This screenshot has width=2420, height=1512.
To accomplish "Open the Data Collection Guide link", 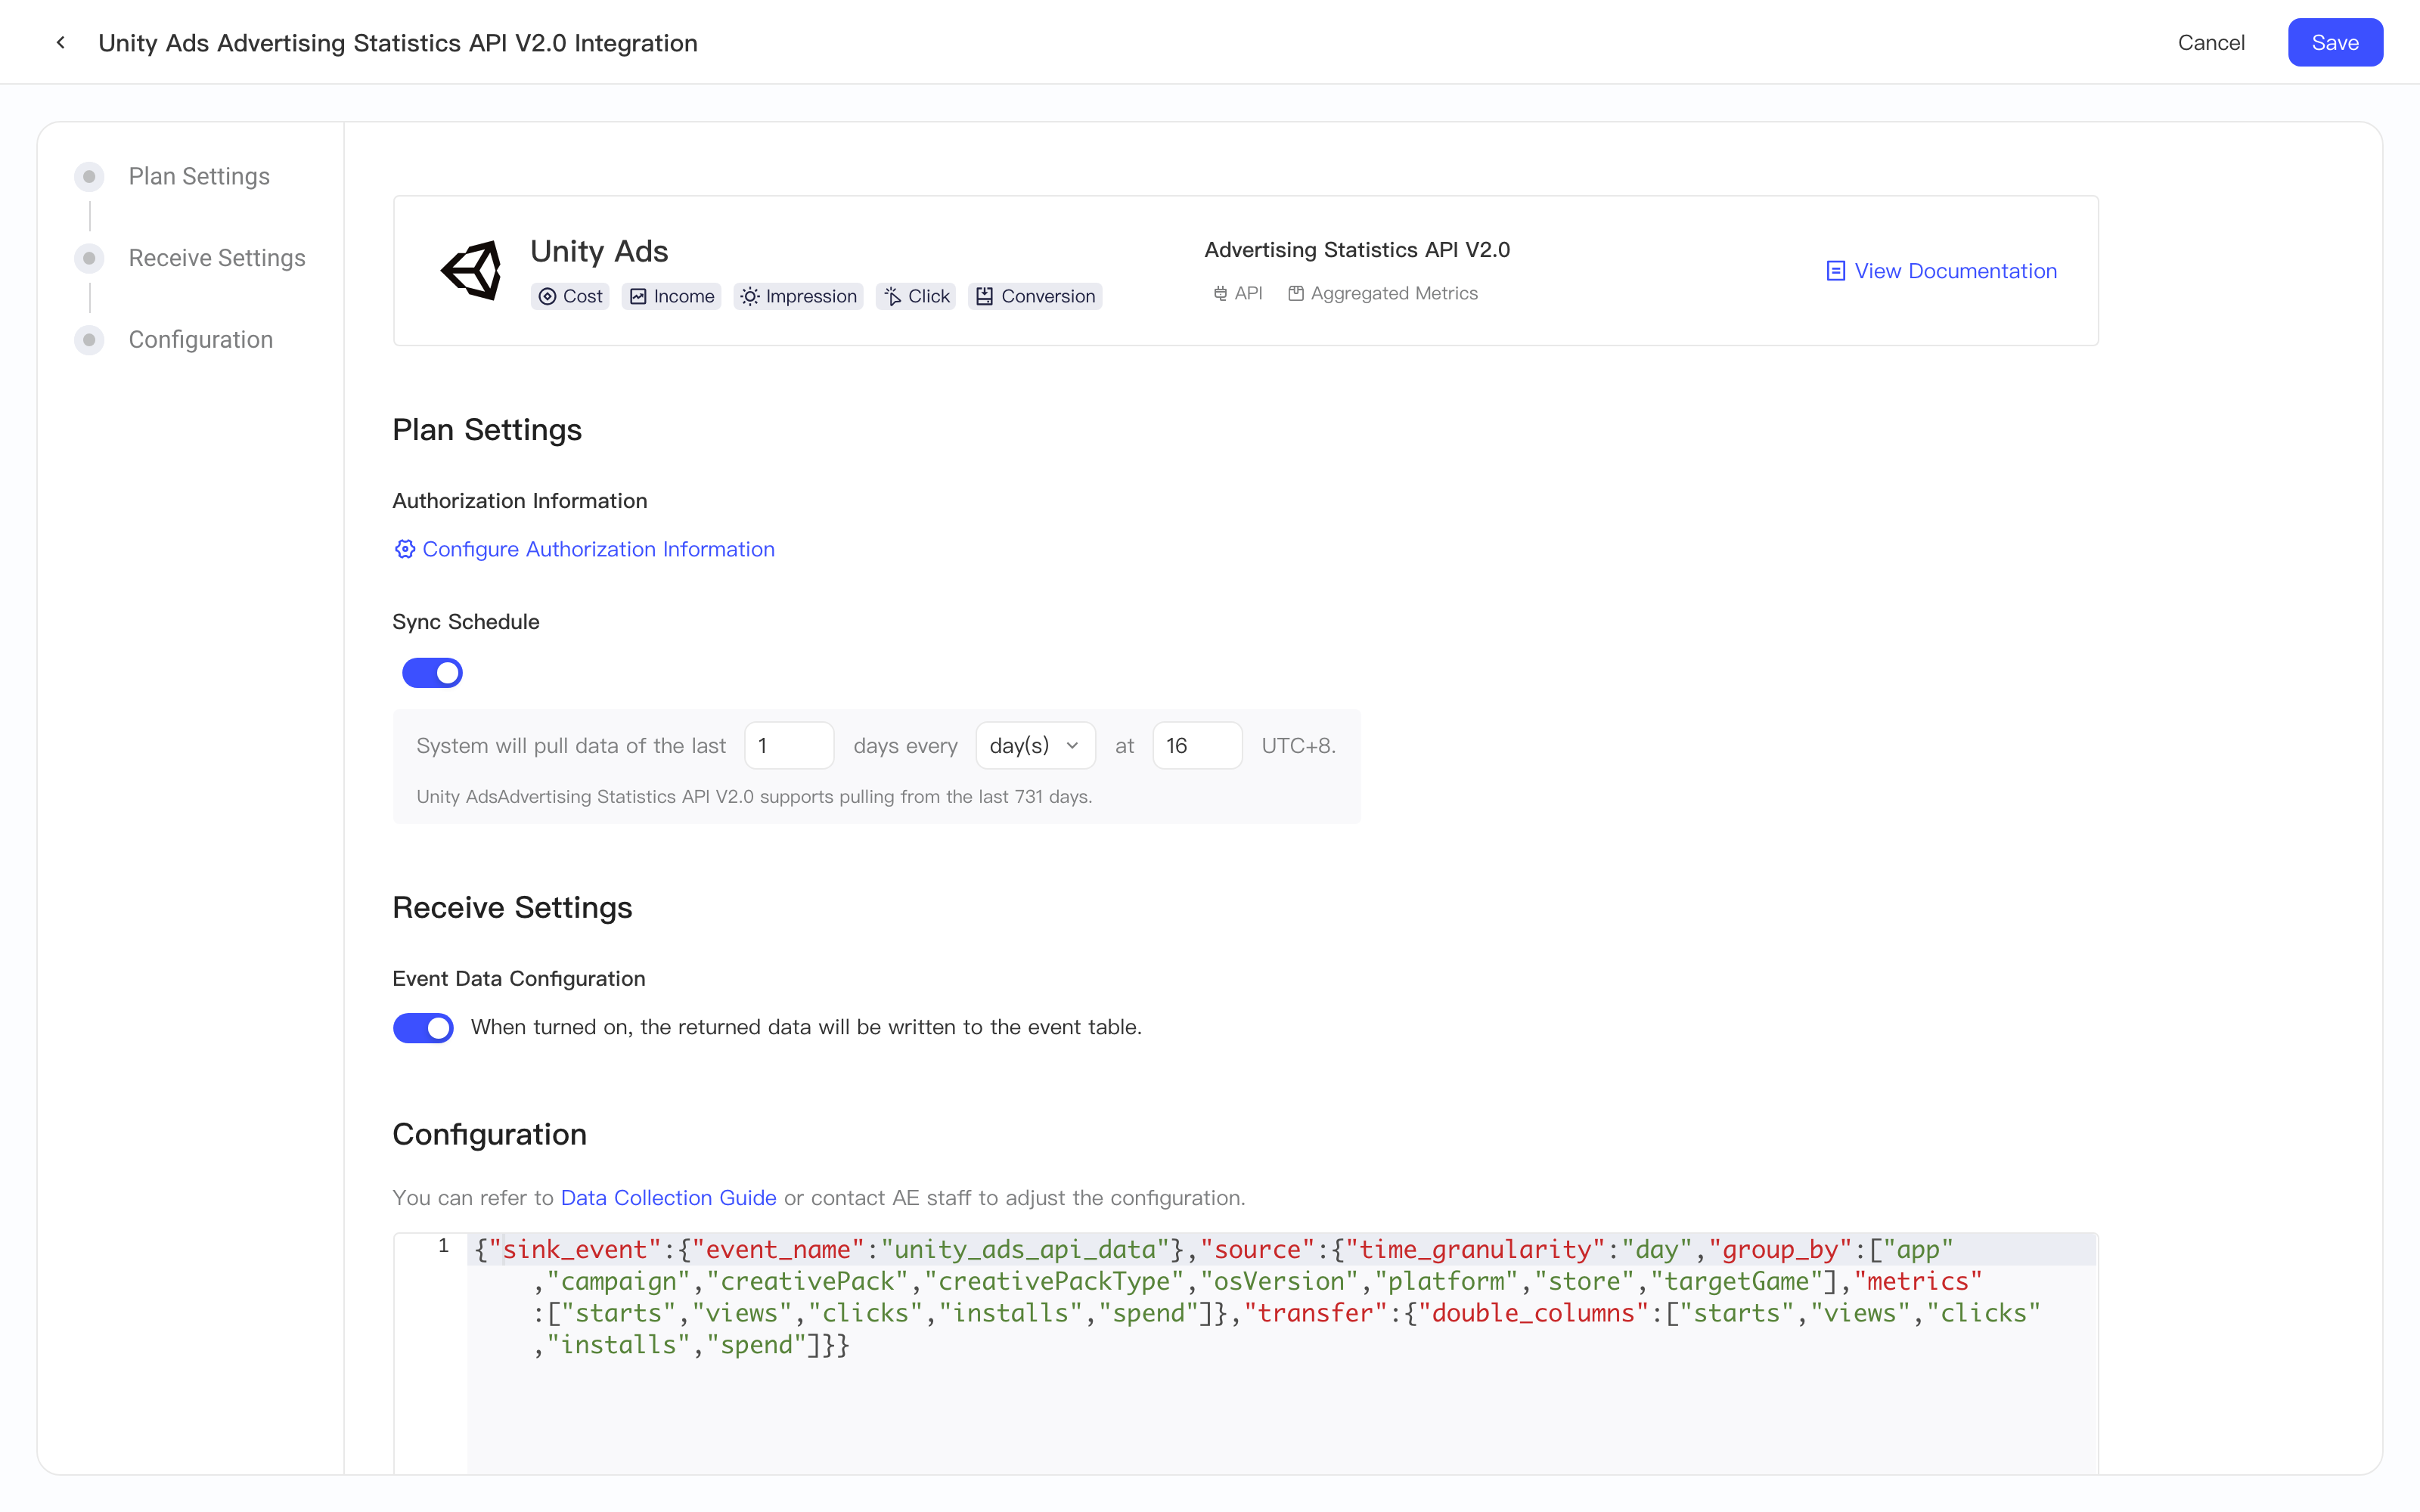I will (x=668, y=1197).
